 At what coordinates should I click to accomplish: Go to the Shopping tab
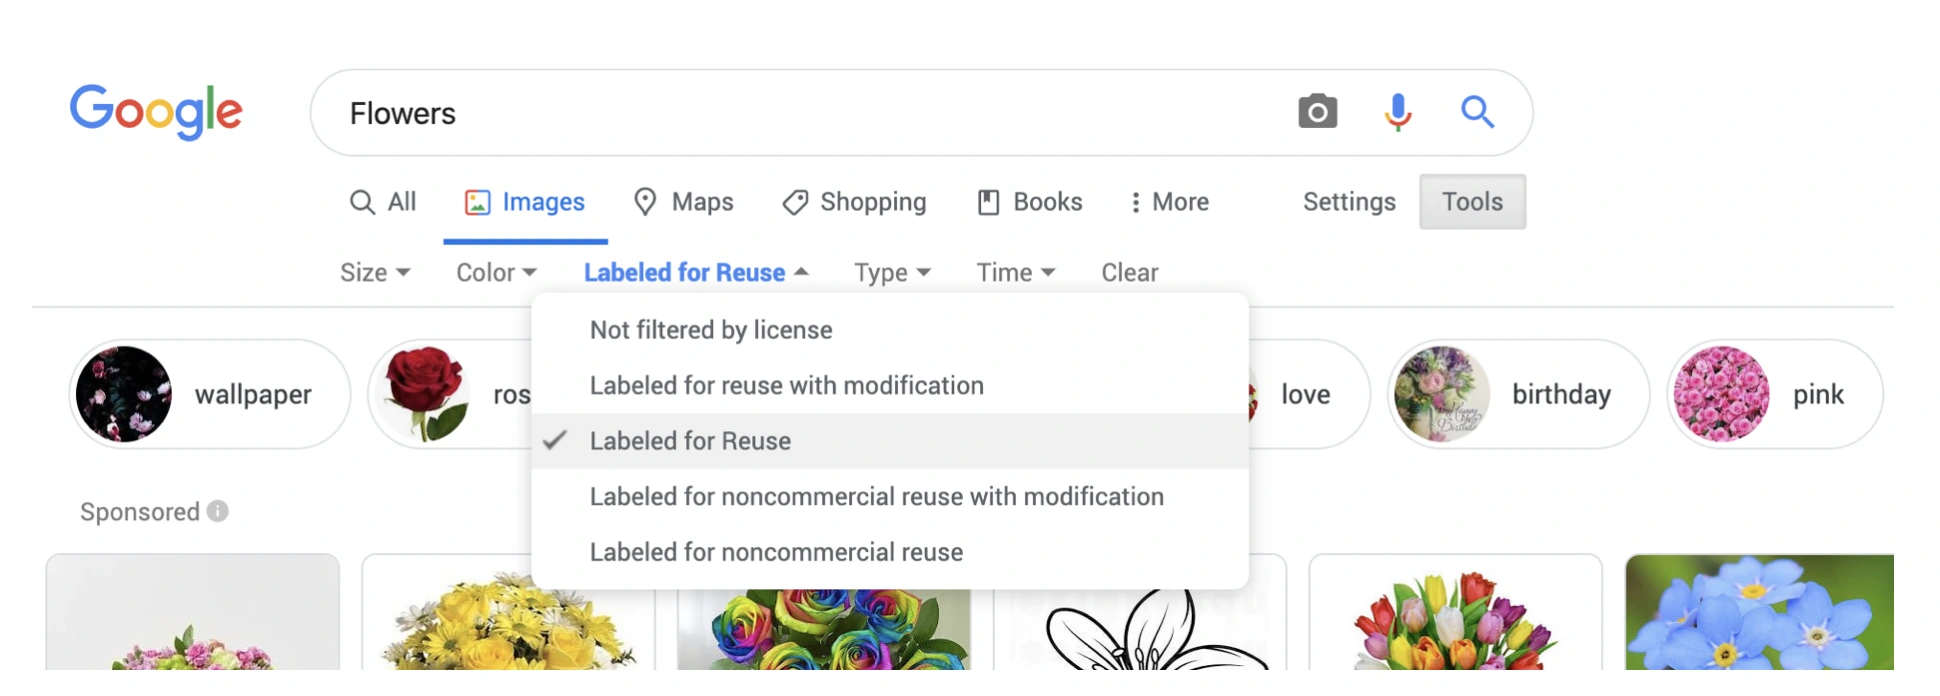tap(854, 202)
